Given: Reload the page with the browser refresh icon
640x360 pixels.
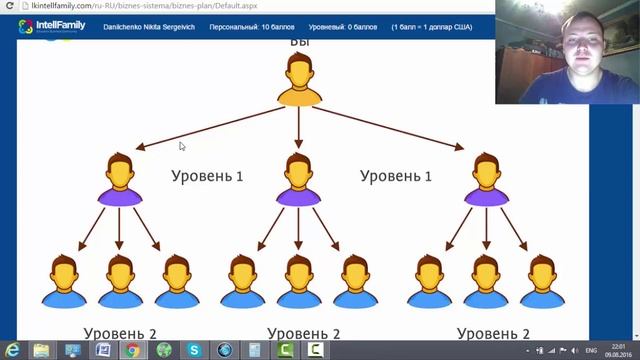Looking at the screenshot, I should click(x=9, y=6).
